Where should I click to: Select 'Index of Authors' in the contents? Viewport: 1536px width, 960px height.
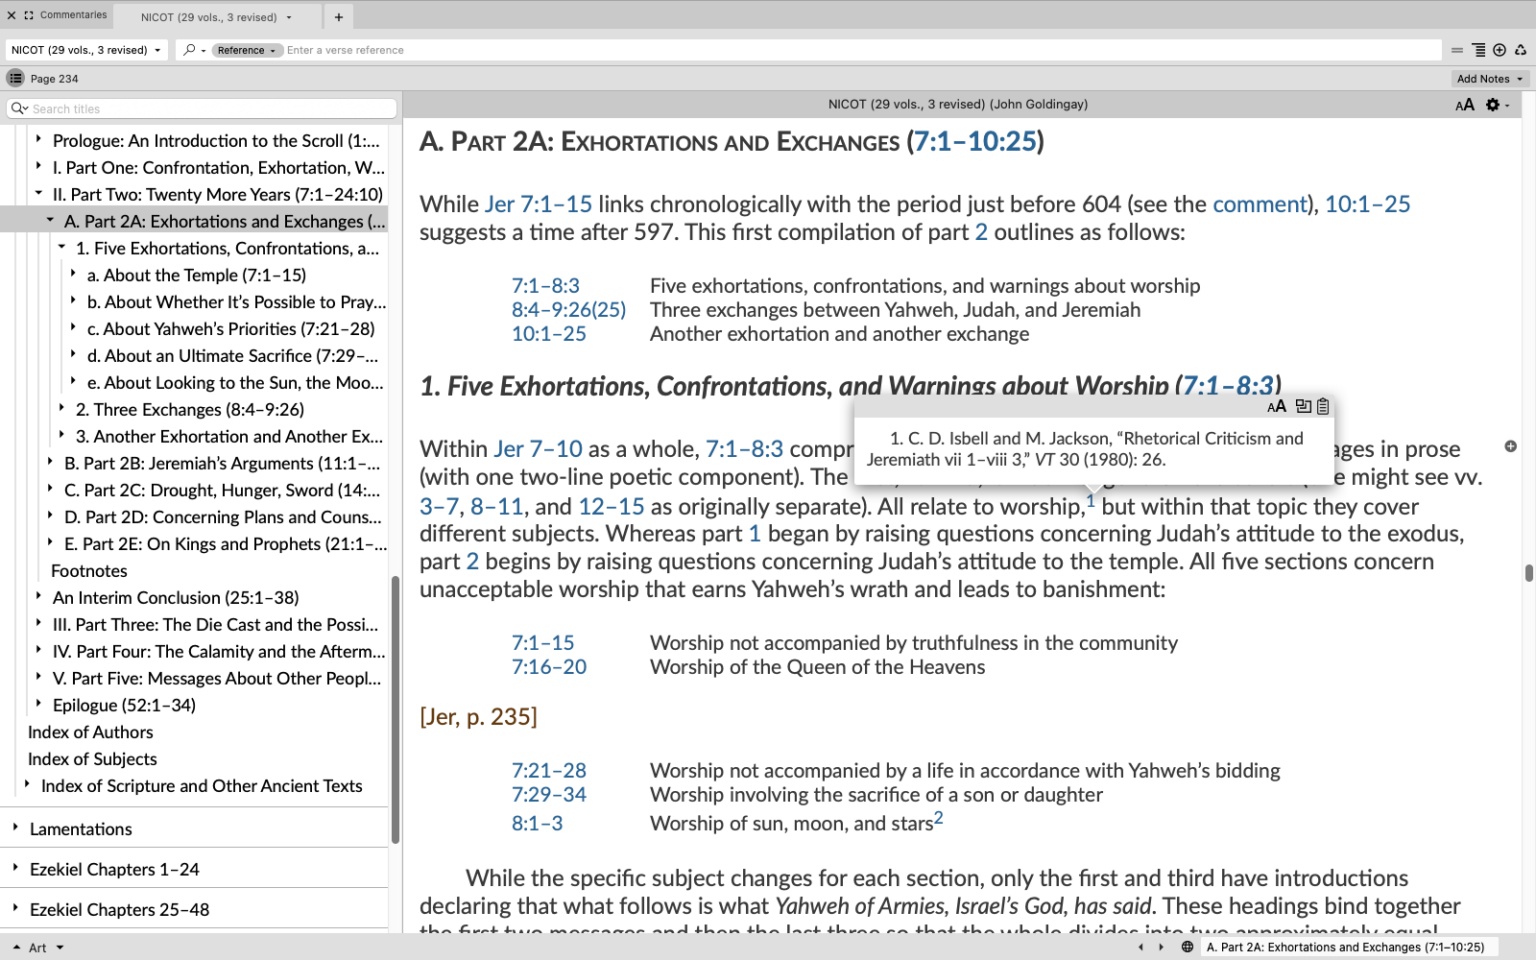pos(90,732)
